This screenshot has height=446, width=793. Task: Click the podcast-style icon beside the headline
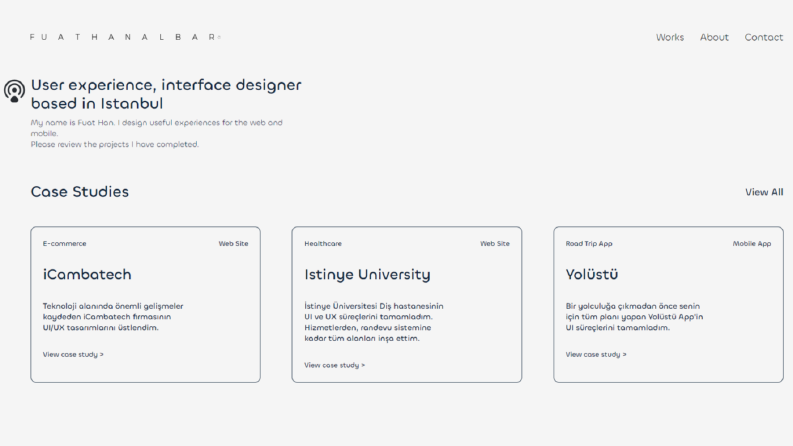(x=14, y=91)
